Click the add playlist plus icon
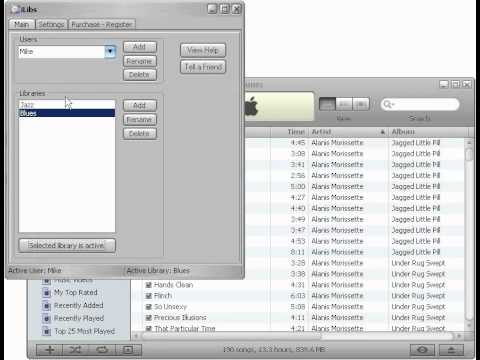This screenshot has width=480, height=360. [x=49, y=349]
